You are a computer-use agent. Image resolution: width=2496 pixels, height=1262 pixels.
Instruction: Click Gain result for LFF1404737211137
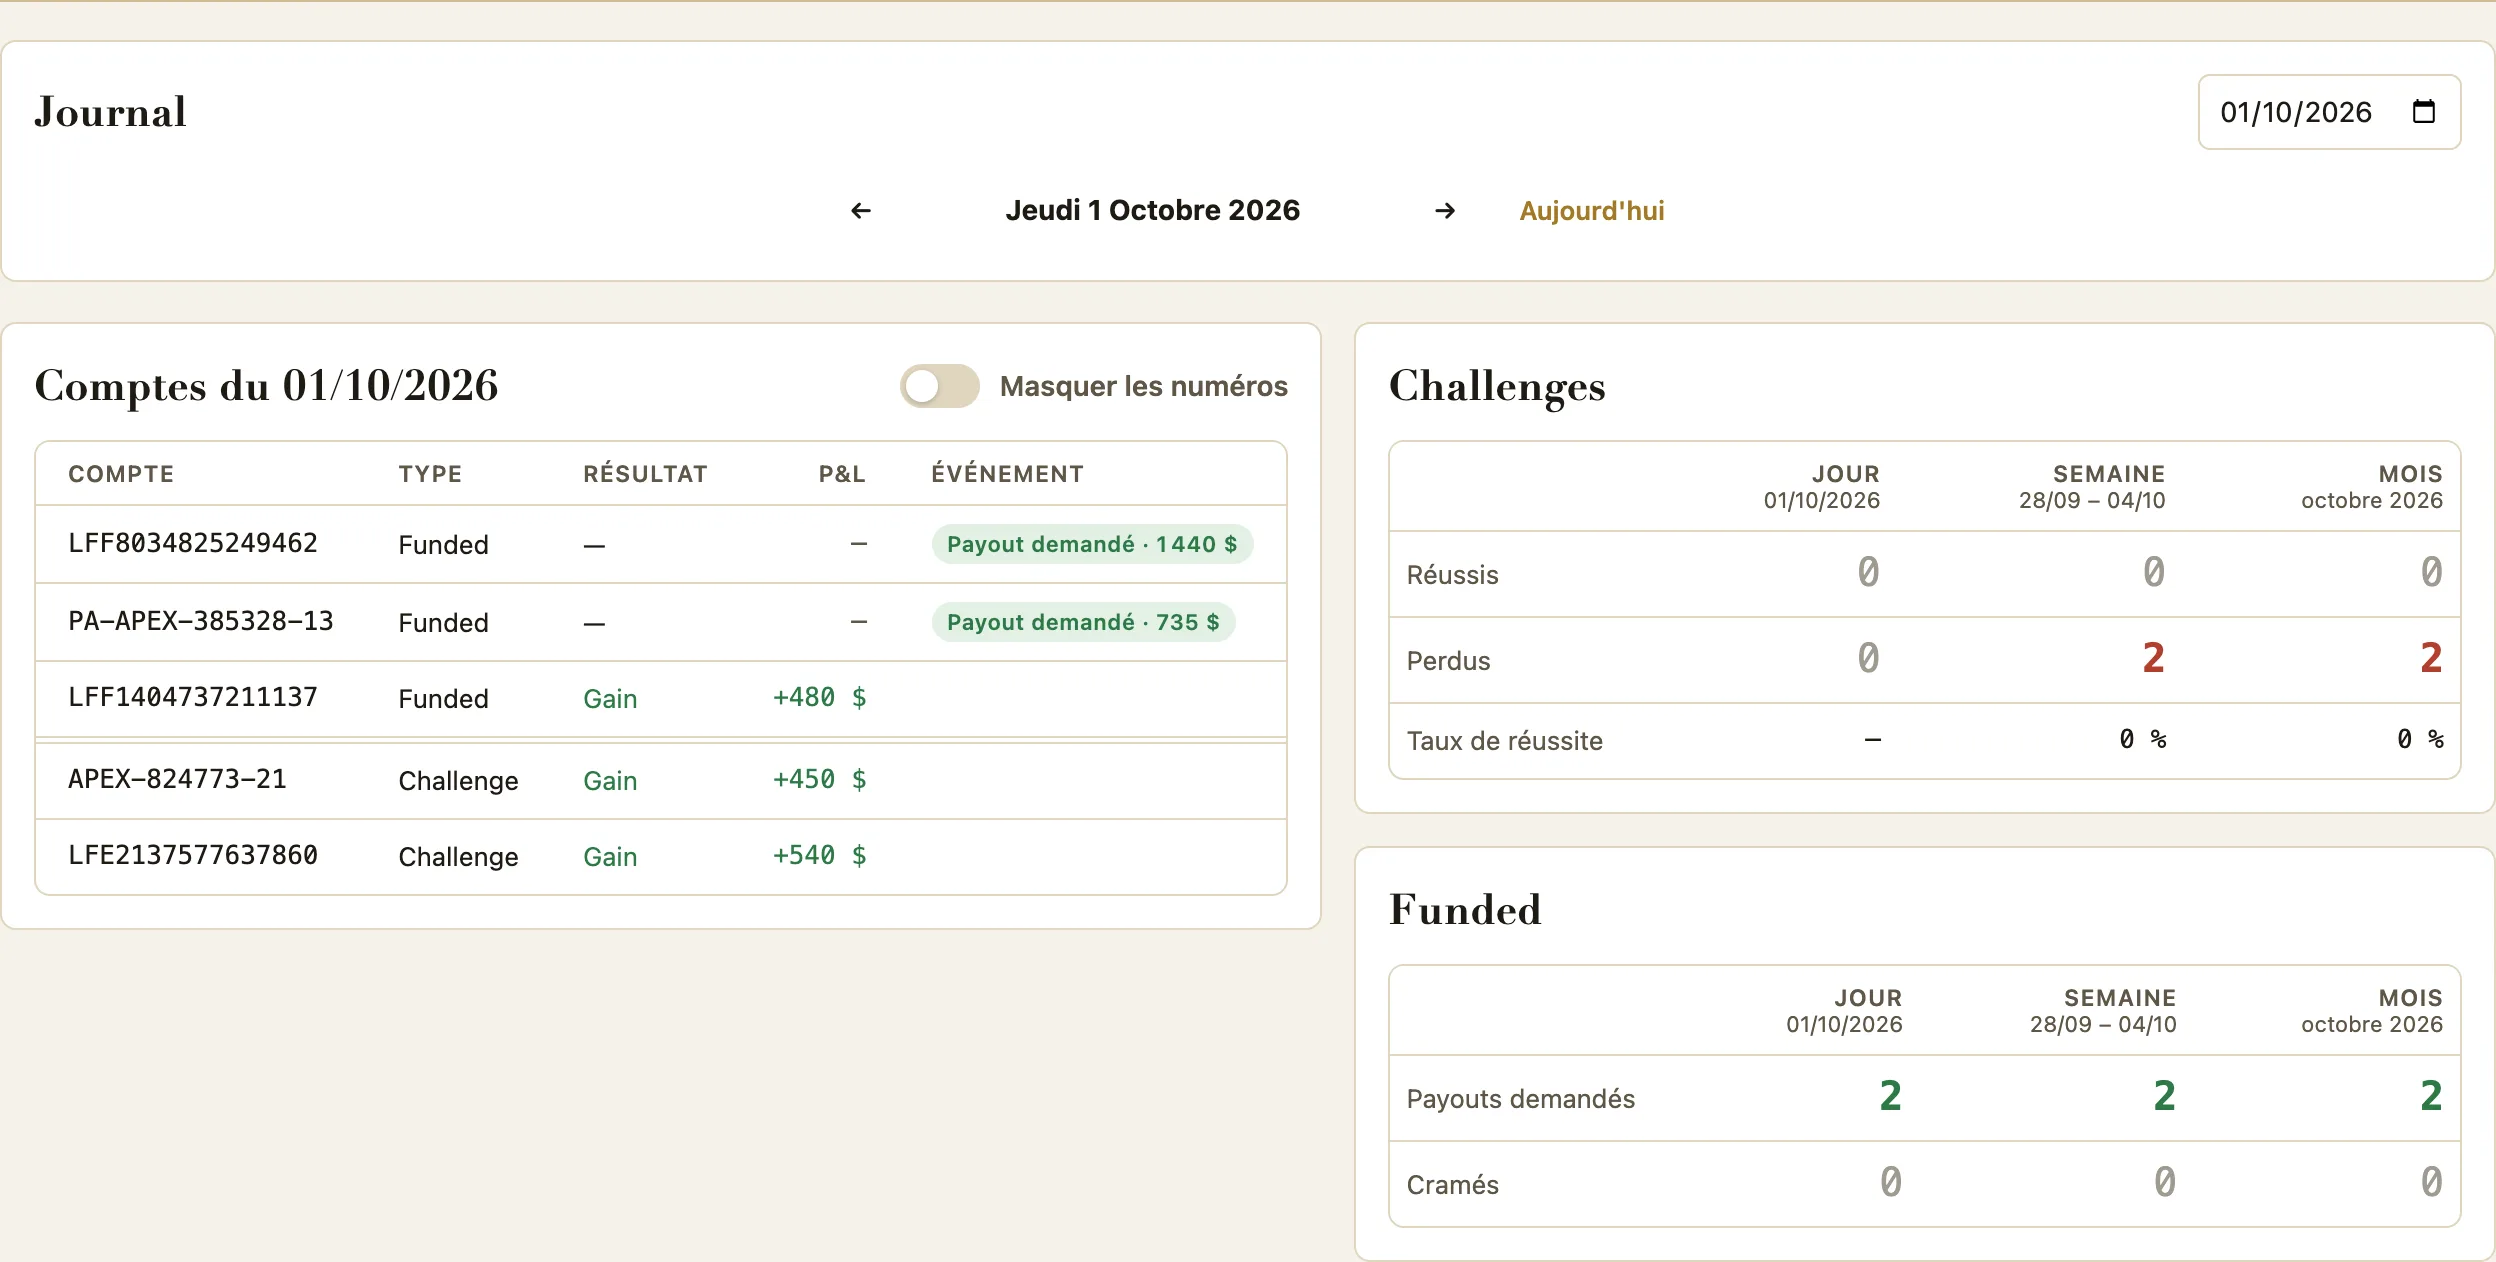click(x=610, y=699)
